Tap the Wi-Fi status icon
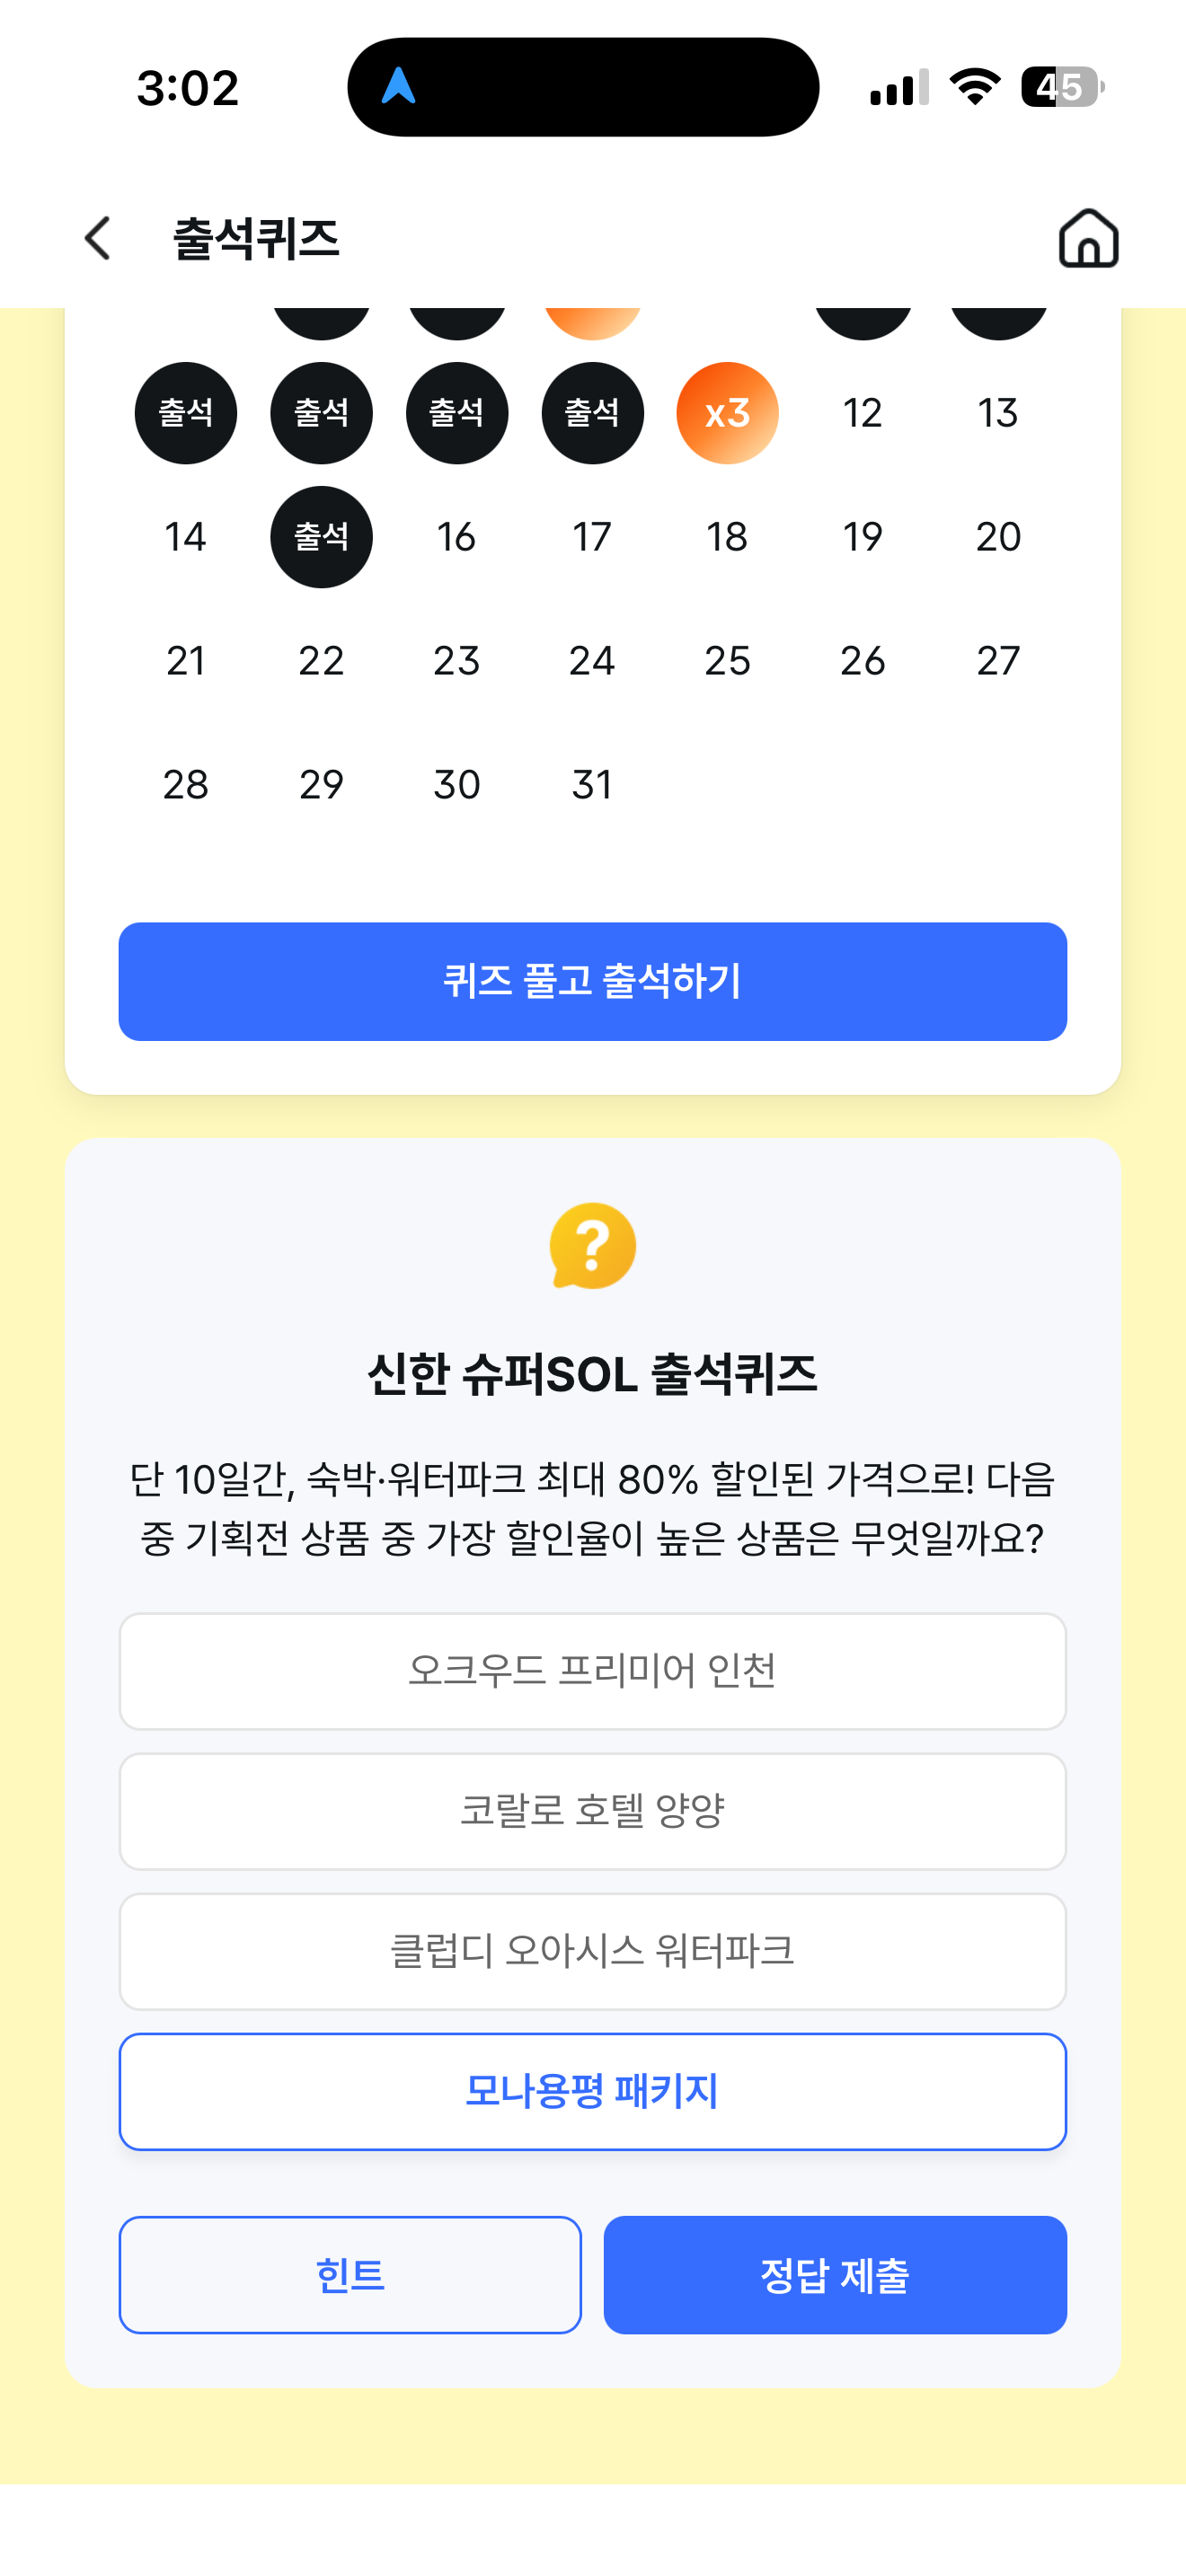This screenshot has height=2576, width=1186. (975, 87)
